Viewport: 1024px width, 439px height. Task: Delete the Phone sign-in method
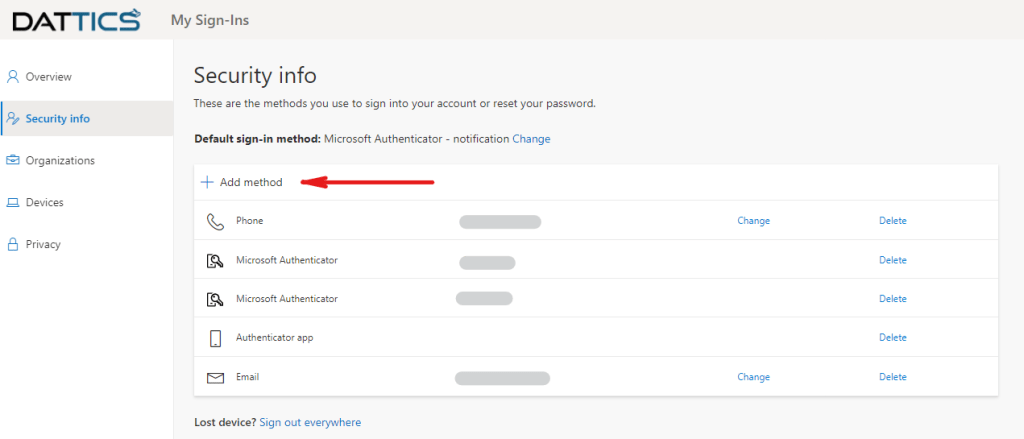click(x=892, y=221)
